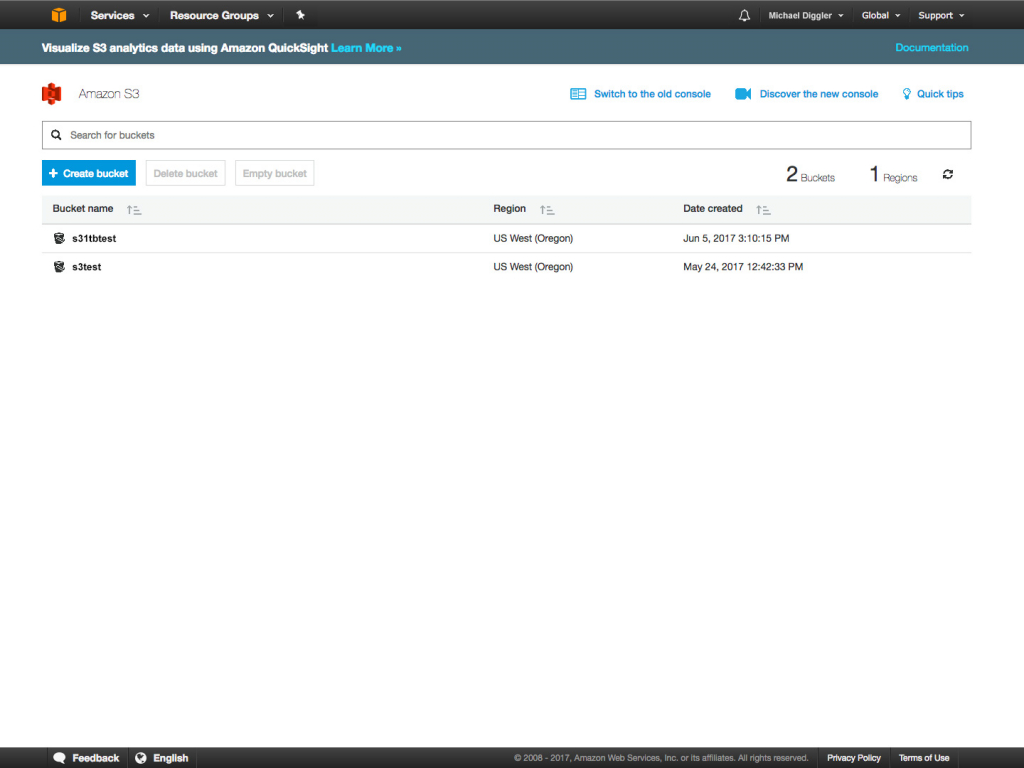Follow the Switch to the old console link
Image resolution: width=1024 pixels, height=768 pixels.
click(651, 94)
